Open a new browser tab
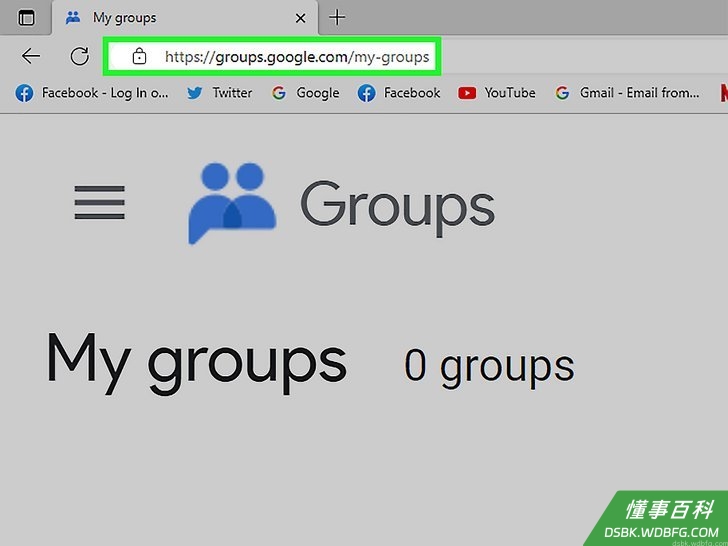 337,18
